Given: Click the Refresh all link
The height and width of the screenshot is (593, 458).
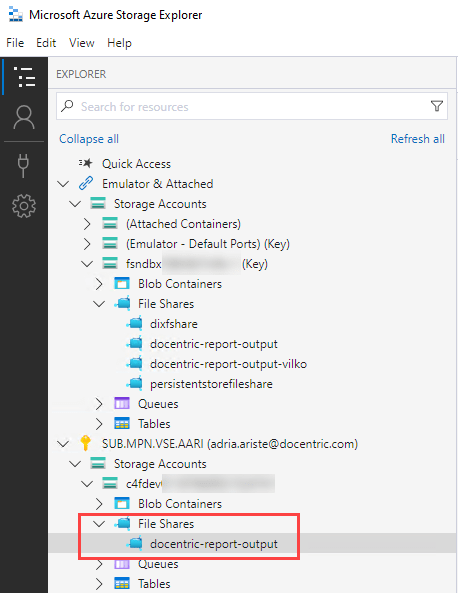Looking at the screenshot, I should 418,139.
